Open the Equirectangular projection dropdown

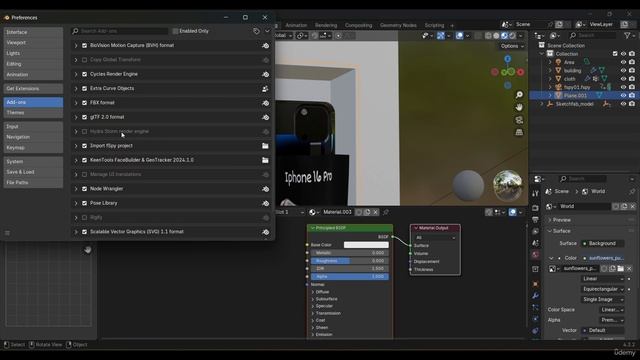(602, 289)
